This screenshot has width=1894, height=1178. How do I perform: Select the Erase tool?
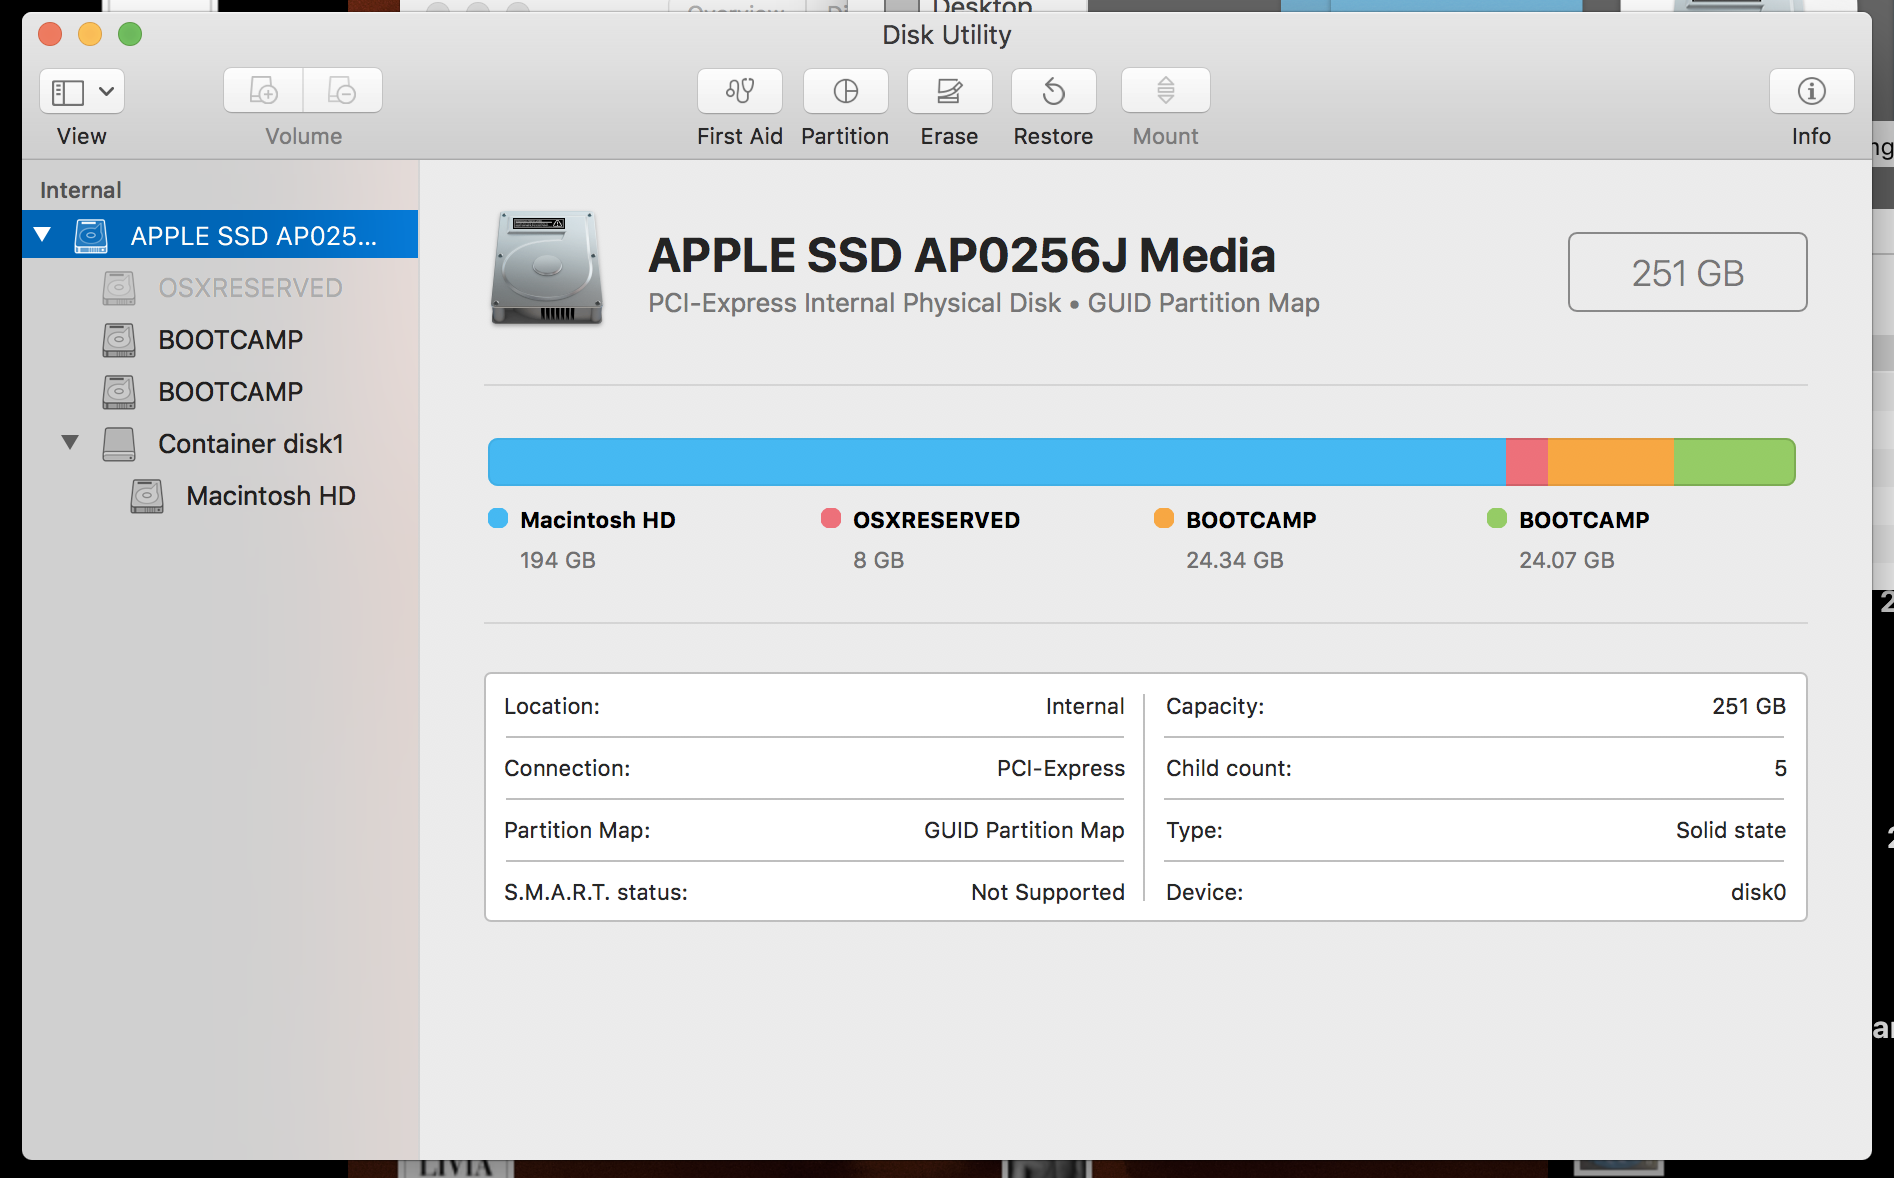pyautogui.click(x=948, y=91)
